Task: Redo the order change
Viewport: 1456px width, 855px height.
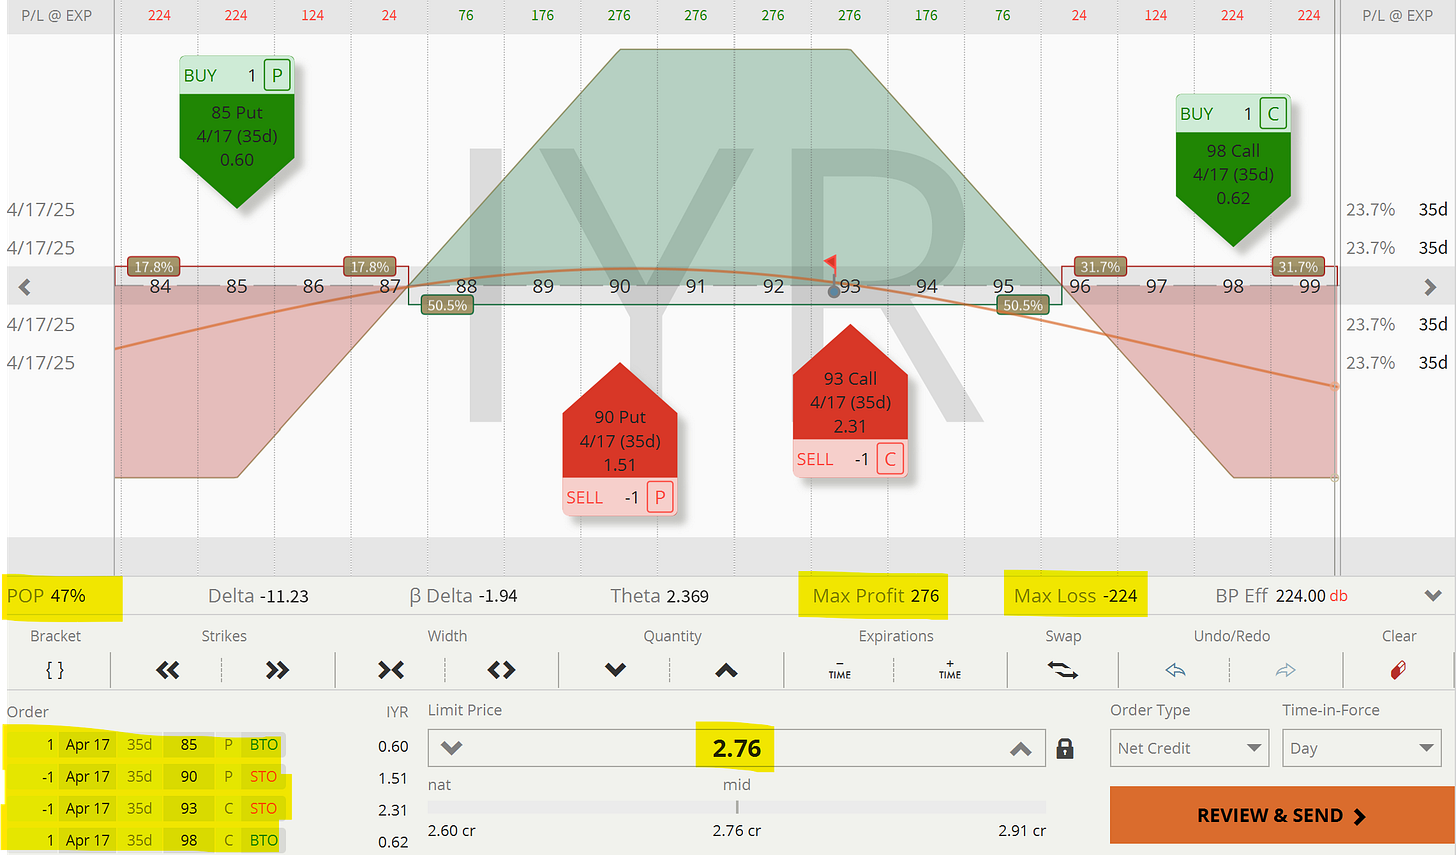Action: pyautogui.click(x=1286, y=670)
